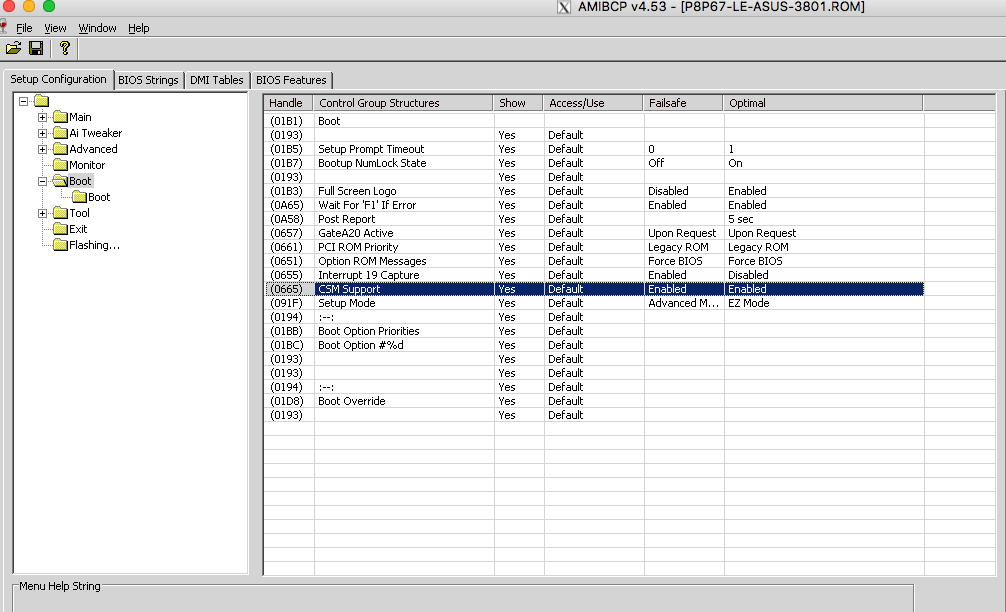Open the BIOS Features tab
Image resolution: width=1006 pixels, height=612 pixels.
point(290,80)
